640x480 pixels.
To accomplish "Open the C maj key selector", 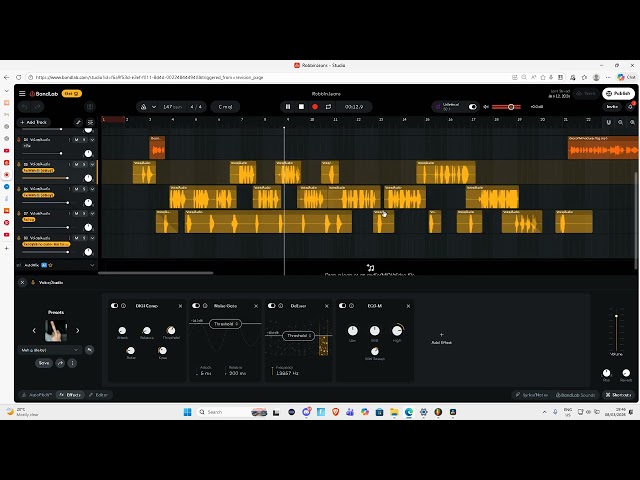I will [x=225, y=107].
